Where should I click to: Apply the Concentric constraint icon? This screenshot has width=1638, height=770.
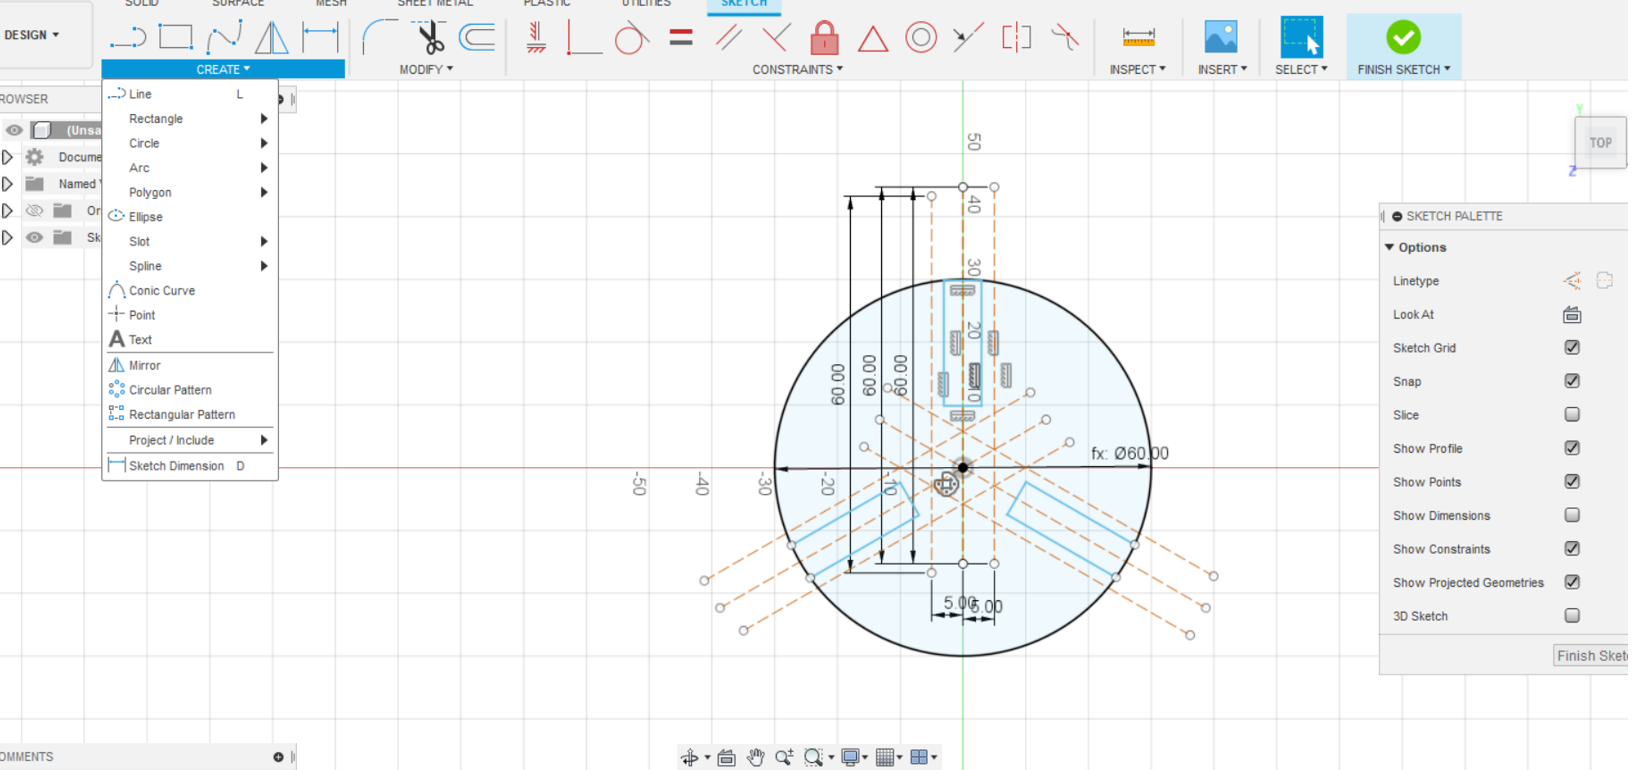click(x=921, y=38)
